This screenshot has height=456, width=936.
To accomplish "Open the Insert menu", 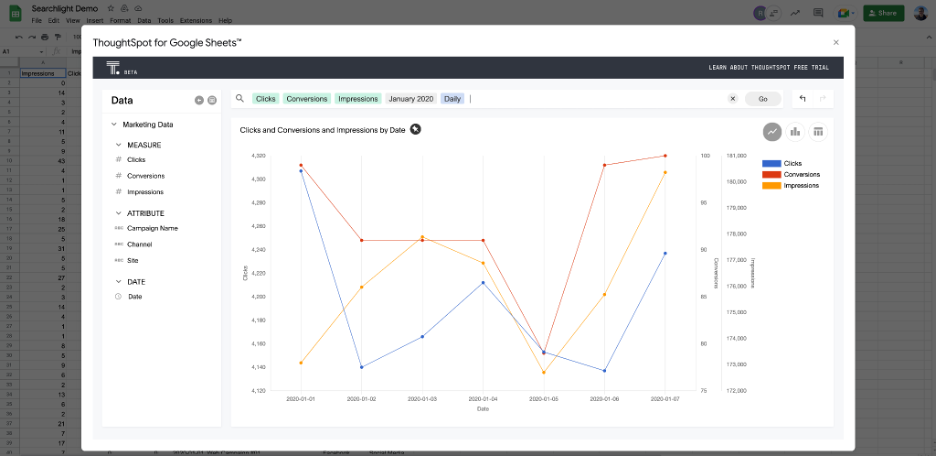I will click(95, 20).
